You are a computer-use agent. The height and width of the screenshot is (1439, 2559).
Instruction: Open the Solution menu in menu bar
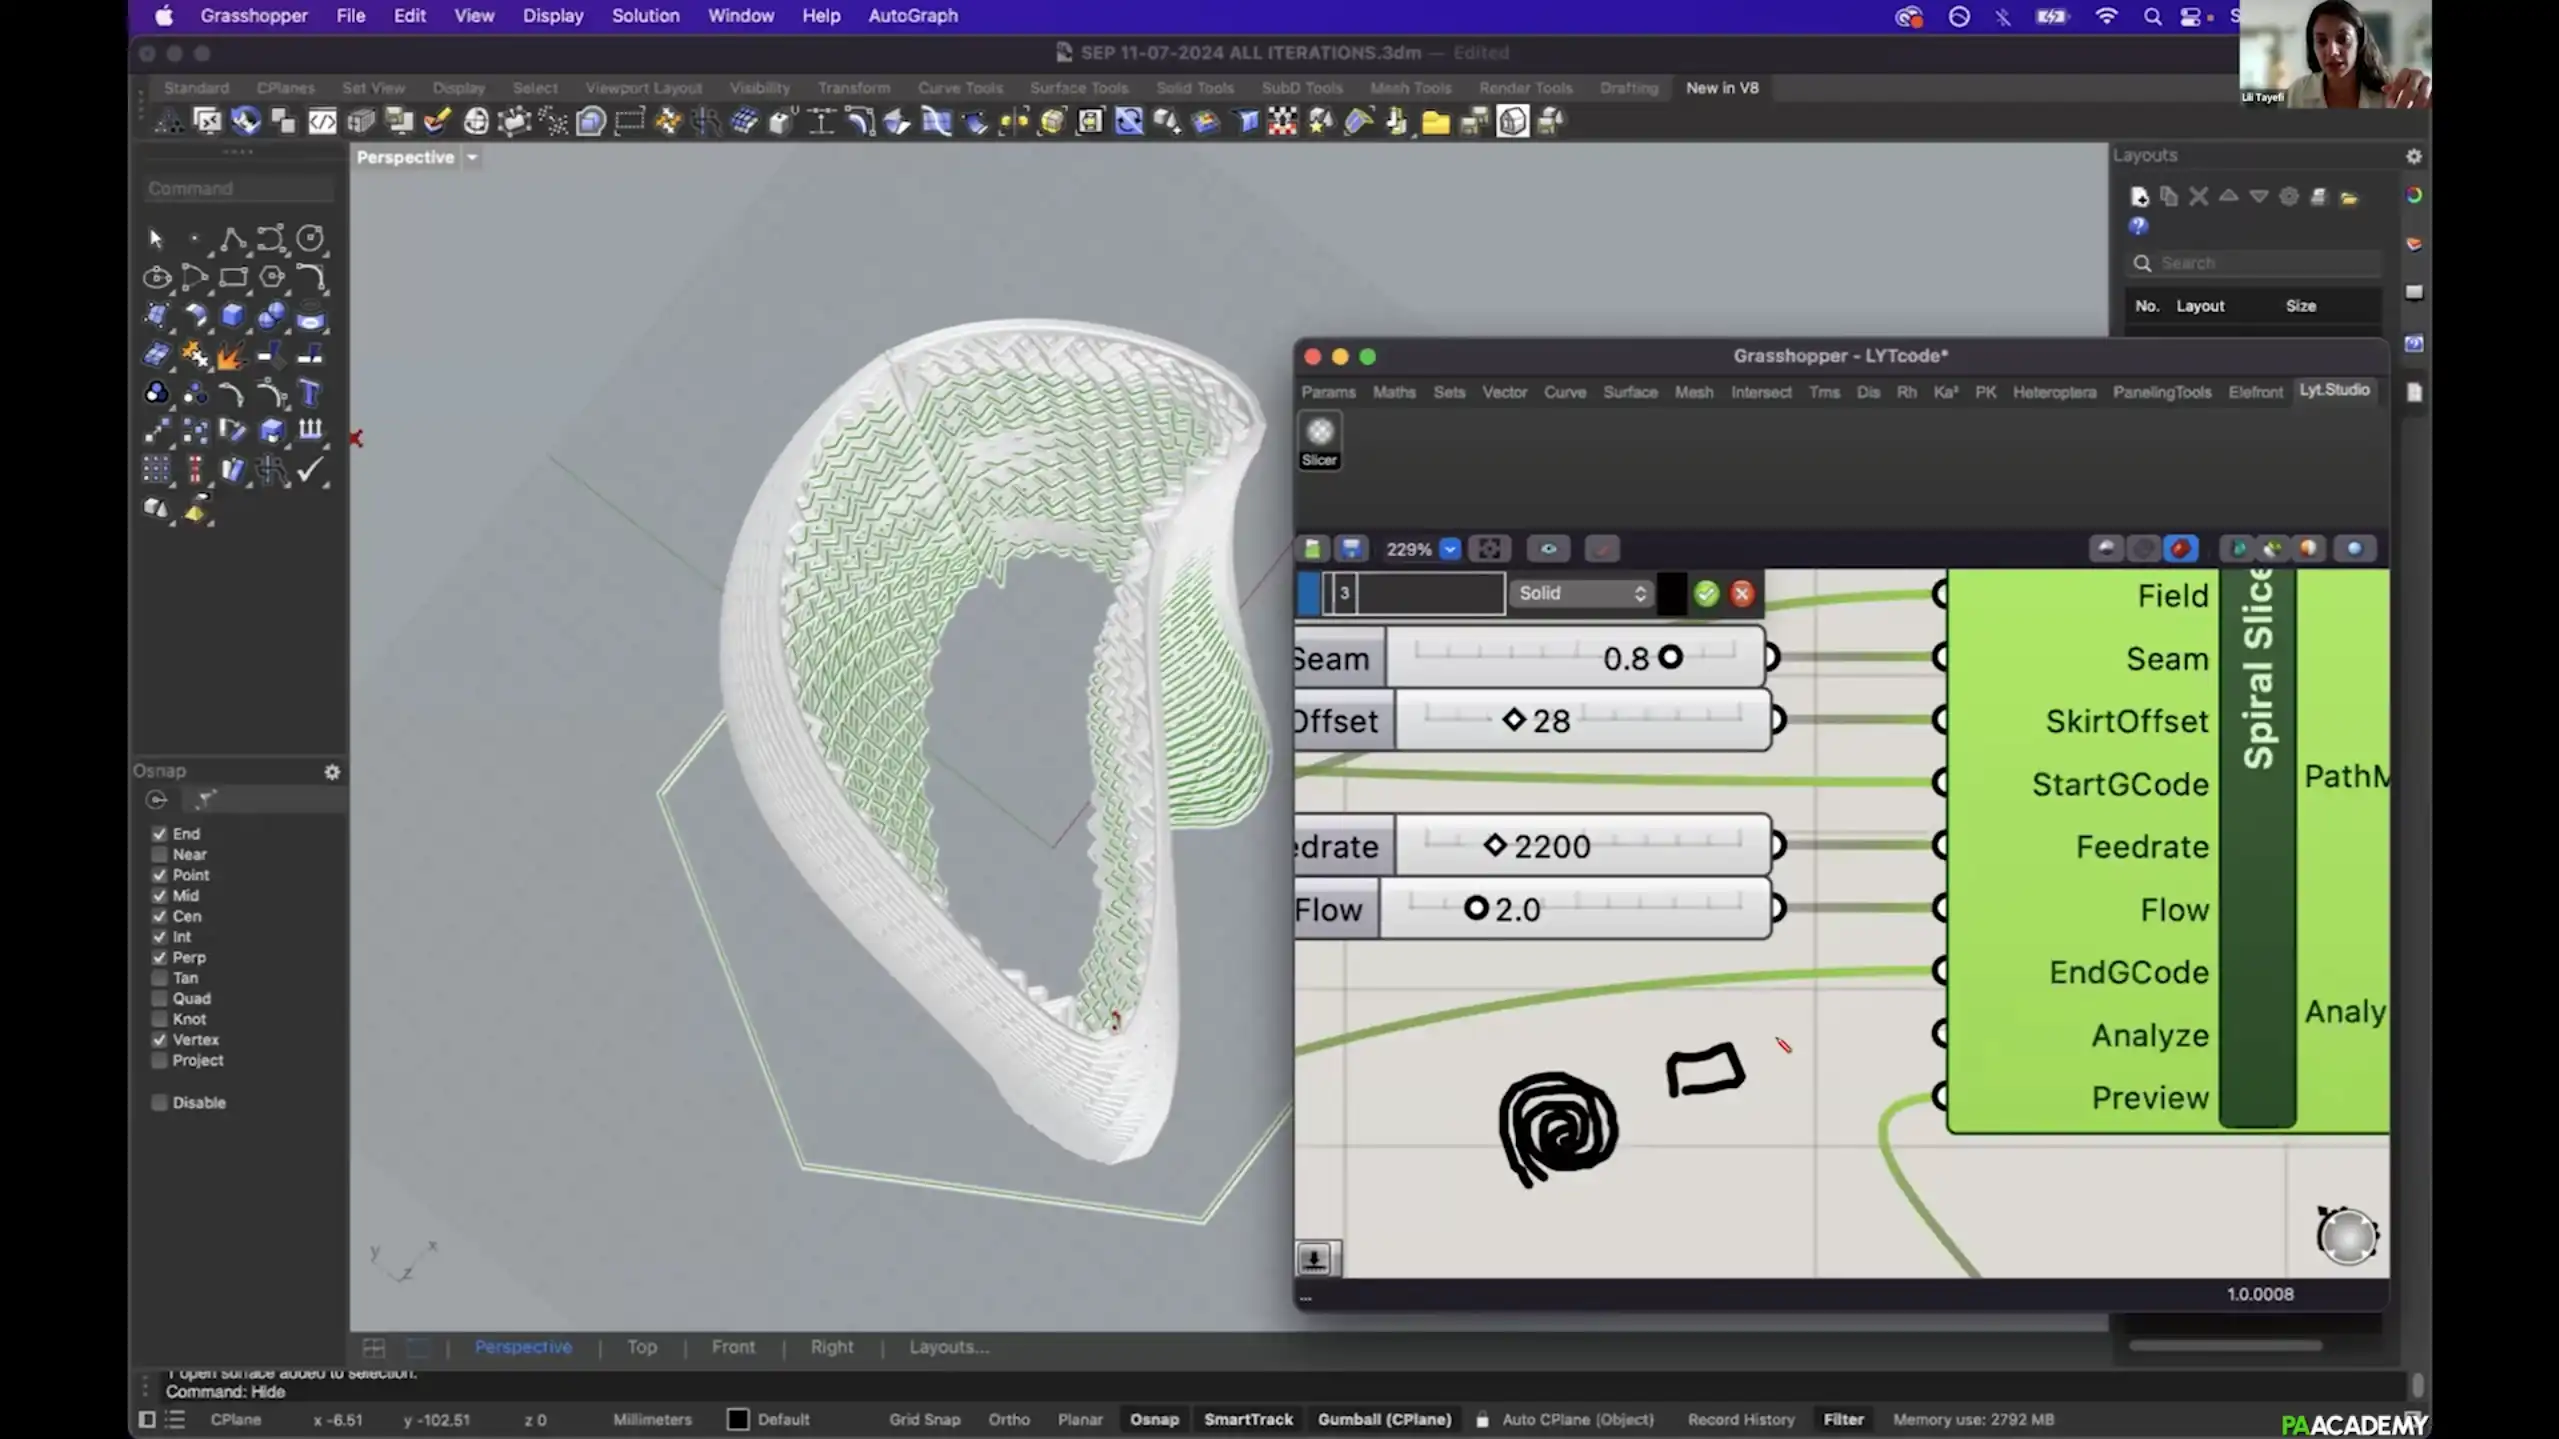pos(645,16)
